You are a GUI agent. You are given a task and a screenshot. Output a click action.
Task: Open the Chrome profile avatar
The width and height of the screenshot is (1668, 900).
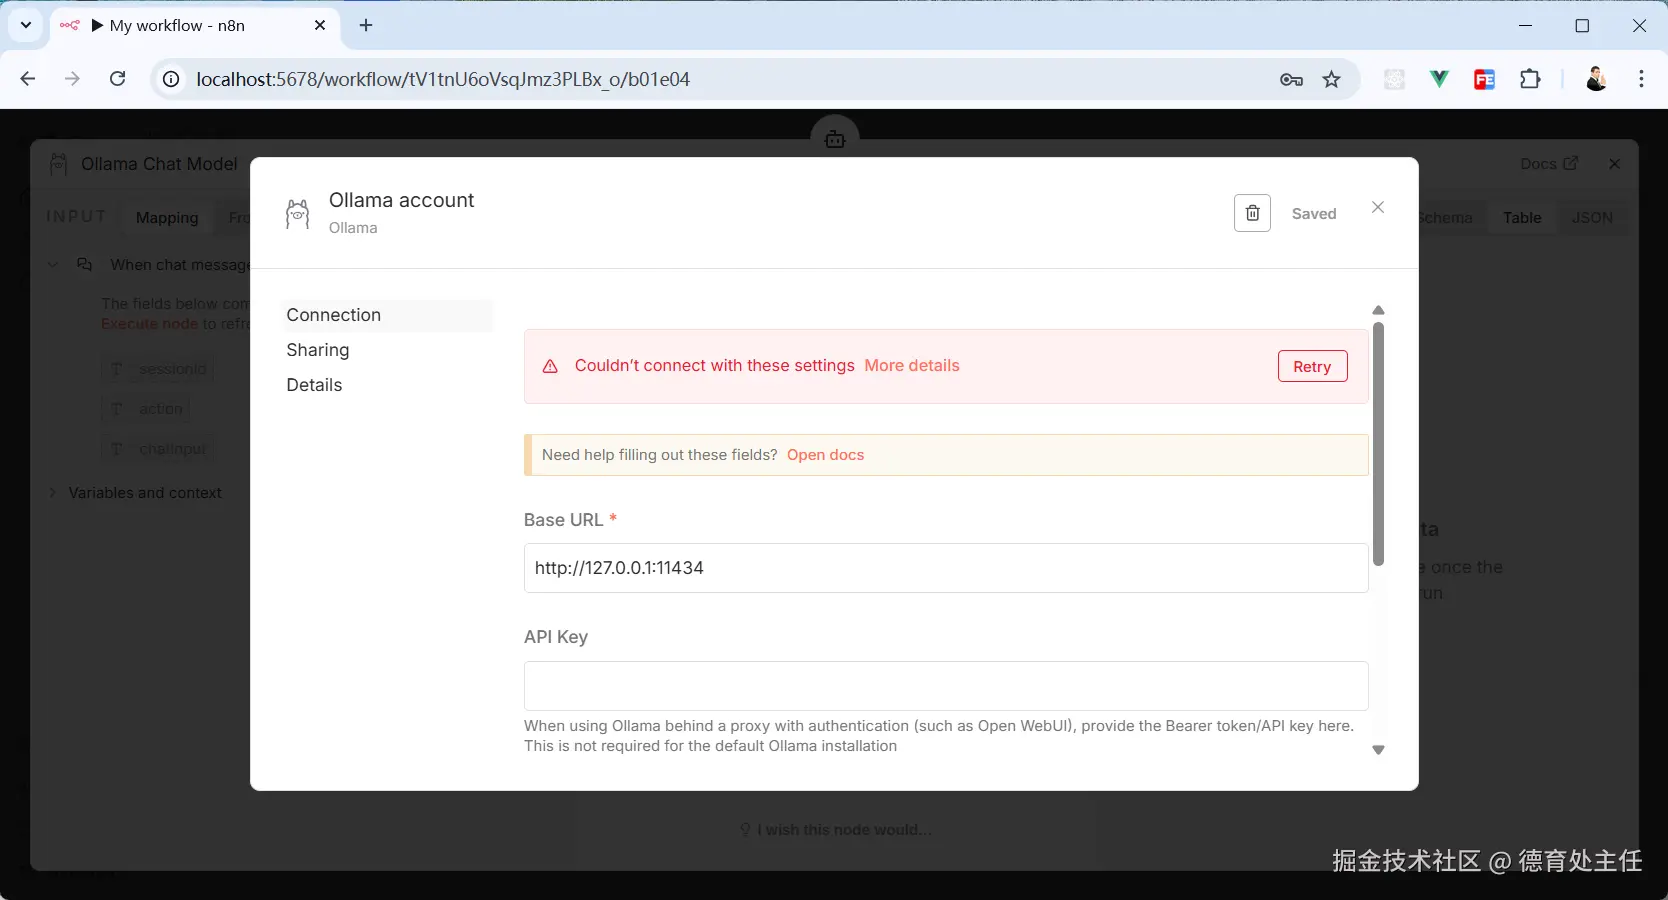tap(1596, 79)
